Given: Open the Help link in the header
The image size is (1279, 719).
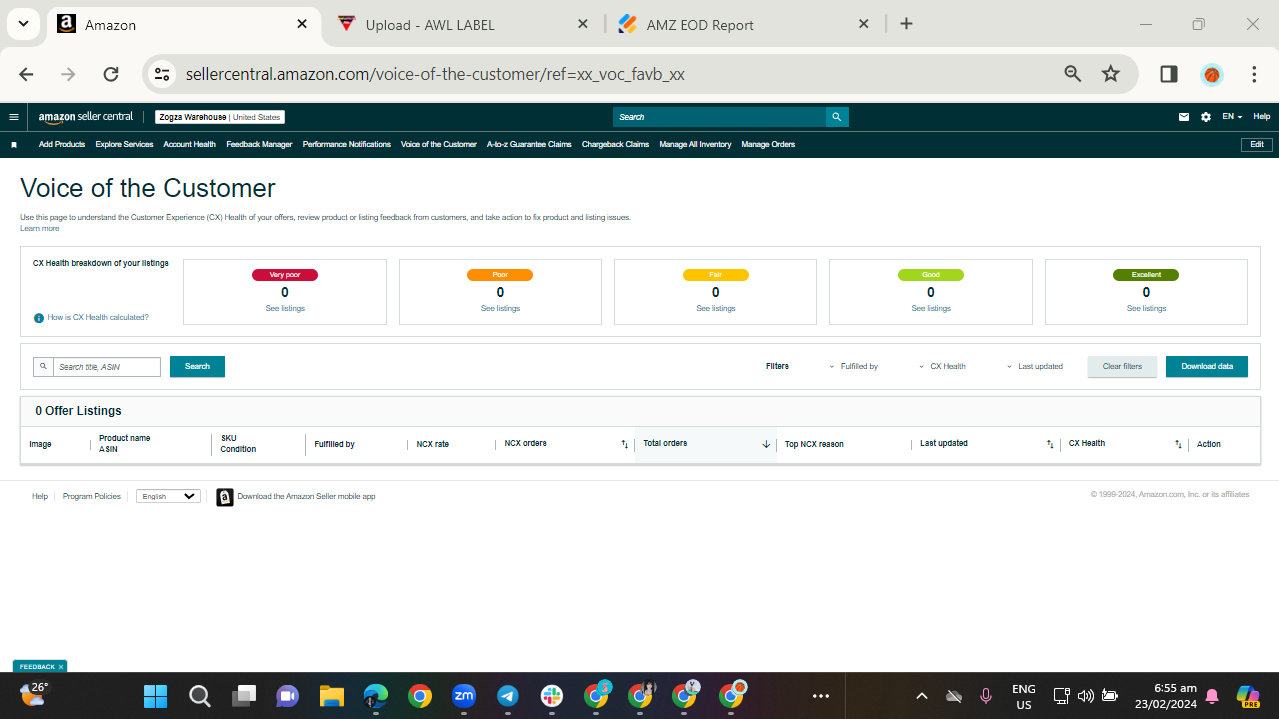Looking at the screenshot, I should [x=1262, y=117].
